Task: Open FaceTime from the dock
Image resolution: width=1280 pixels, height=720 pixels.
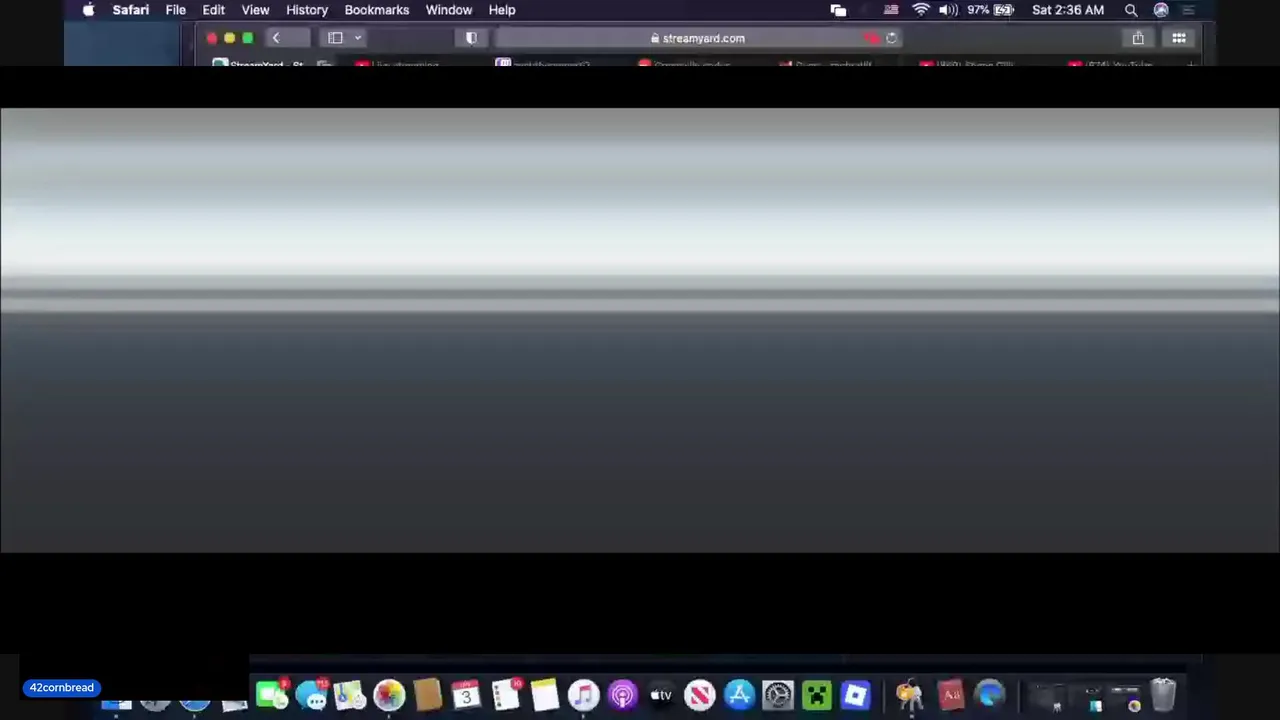Action: (x=271, y=695)
